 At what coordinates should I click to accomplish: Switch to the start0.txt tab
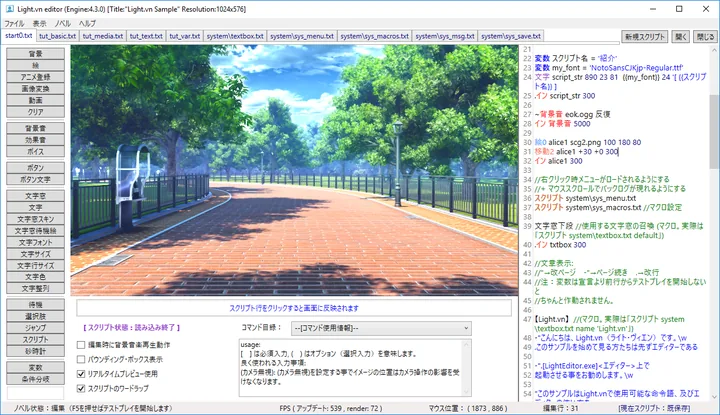click(18, 35)
